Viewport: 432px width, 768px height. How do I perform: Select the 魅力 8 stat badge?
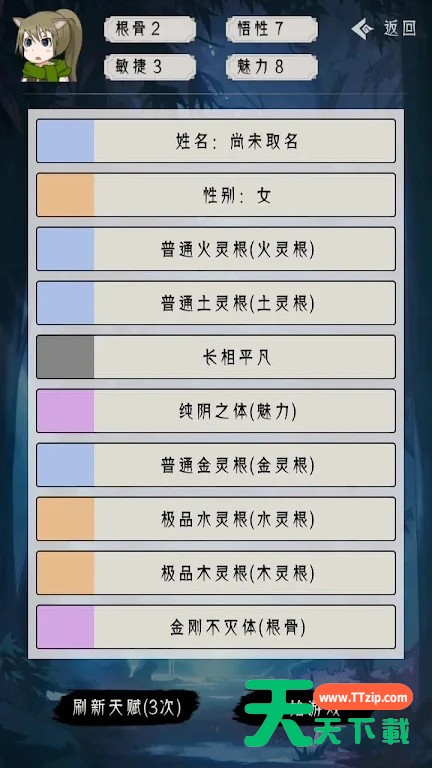(272, 67)
